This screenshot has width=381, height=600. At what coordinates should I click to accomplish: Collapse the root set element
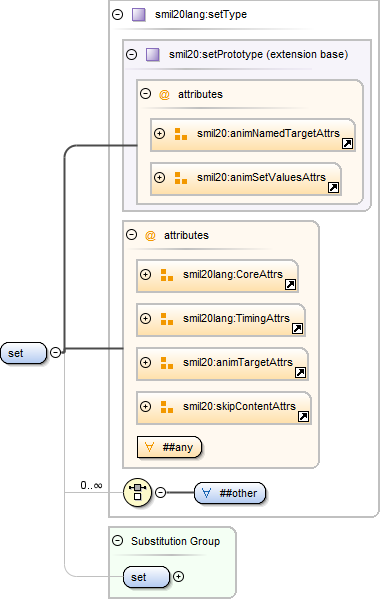coord(55,352)
